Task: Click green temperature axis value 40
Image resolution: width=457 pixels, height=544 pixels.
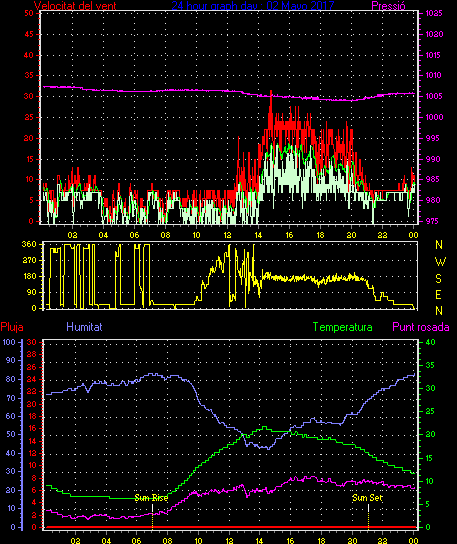Action: (x=430, y=342)
